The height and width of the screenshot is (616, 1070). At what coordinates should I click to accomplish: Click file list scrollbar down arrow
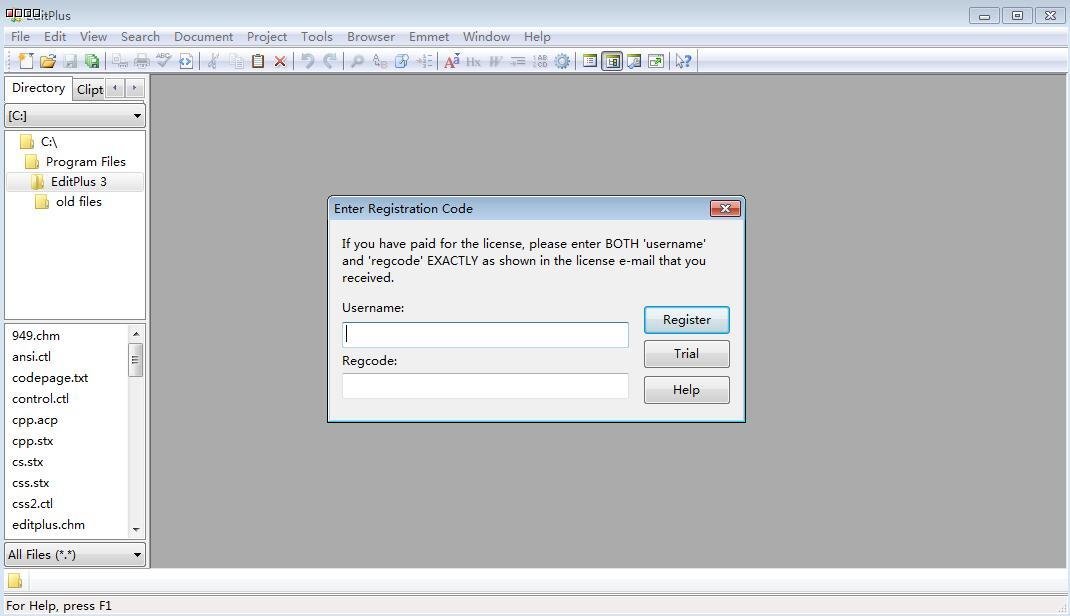pos(136,529)
